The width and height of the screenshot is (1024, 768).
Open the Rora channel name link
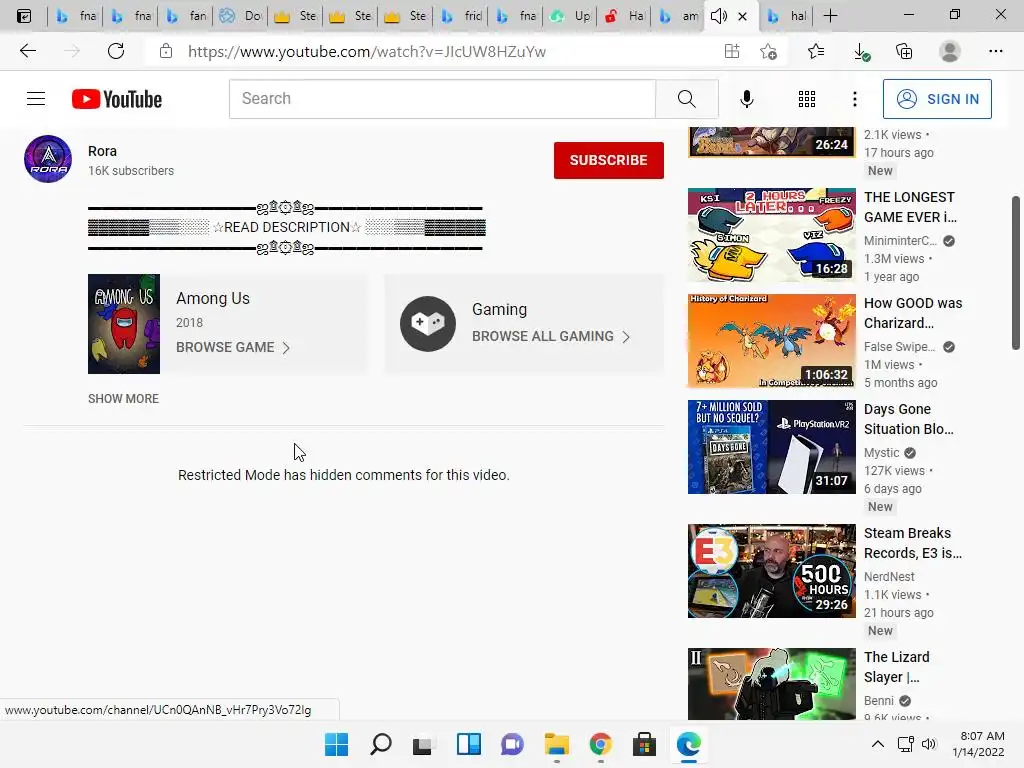103,151
